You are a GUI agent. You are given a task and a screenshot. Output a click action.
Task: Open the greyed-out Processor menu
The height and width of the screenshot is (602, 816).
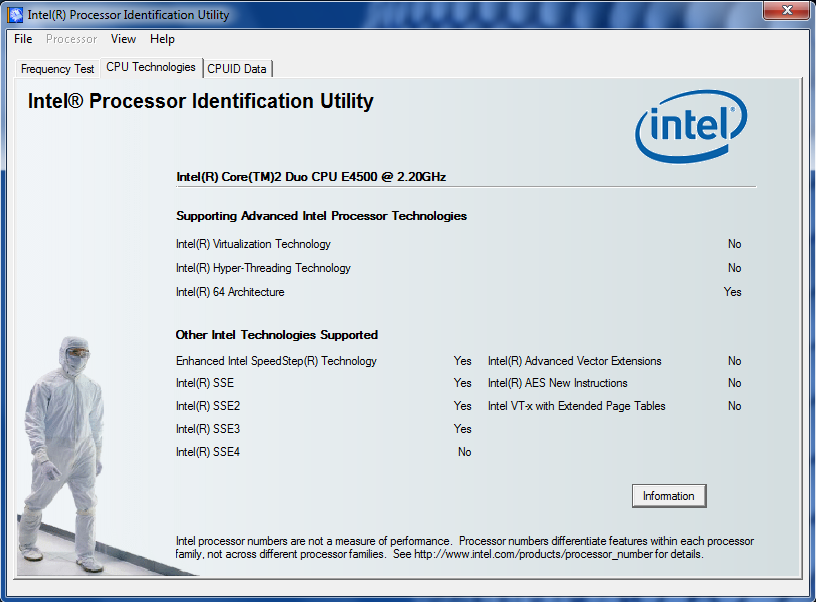(x=71, y=39)
